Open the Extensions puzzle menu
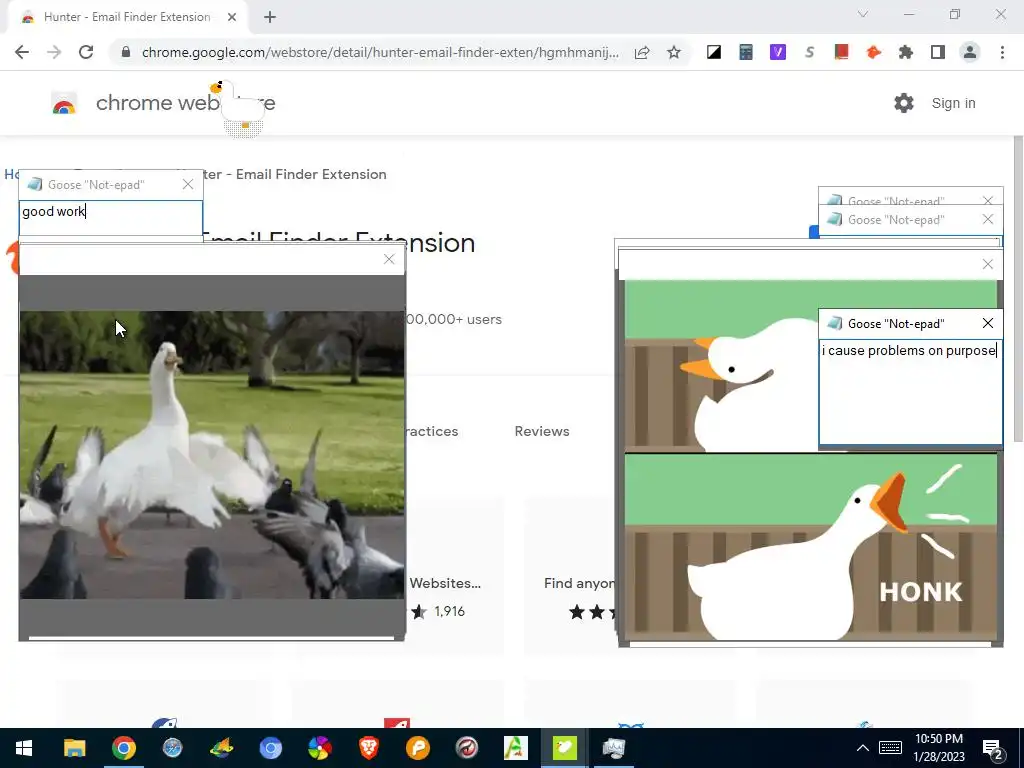The image size is (1024, 768). [x=906, y=52]
